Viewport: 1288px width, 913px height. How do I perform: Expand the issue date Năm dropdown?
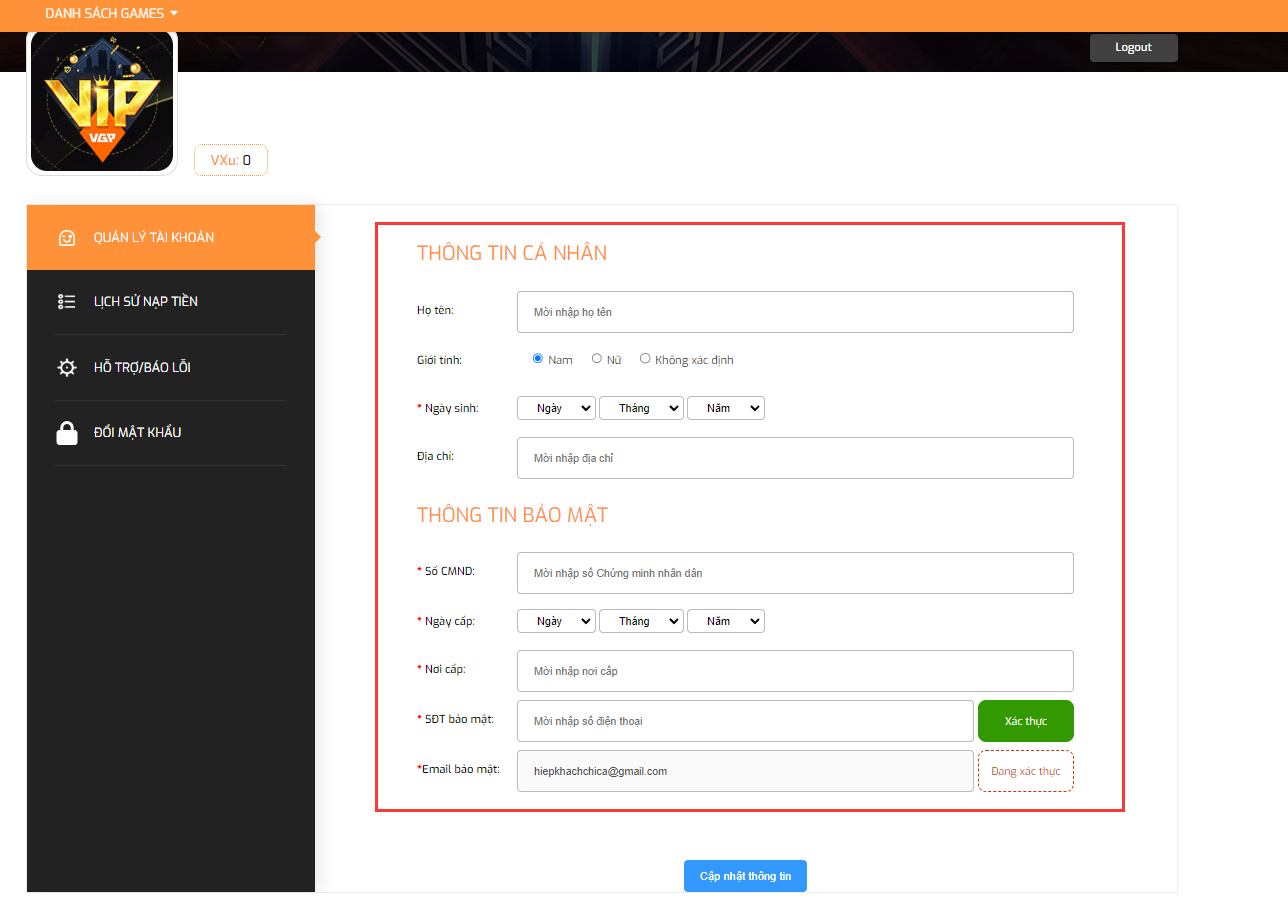pyautogui.click(x=725, y=621)
